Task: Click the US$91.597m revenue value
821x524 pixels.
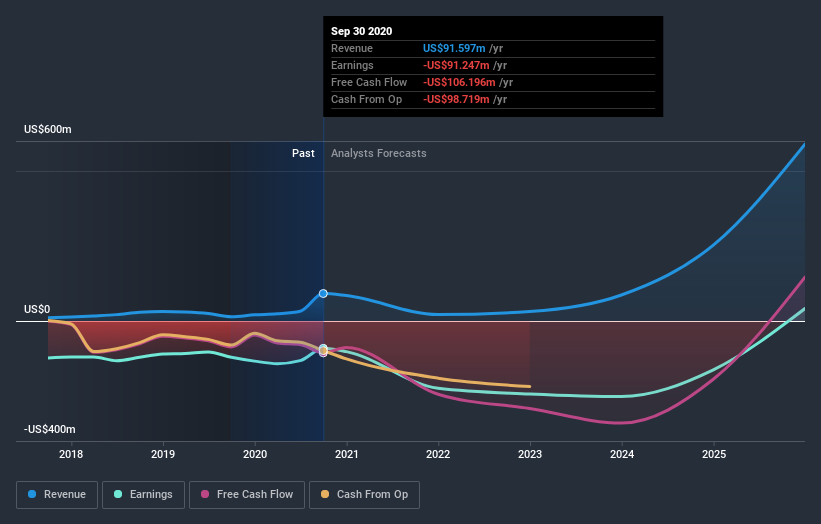Action: point(454,48)
